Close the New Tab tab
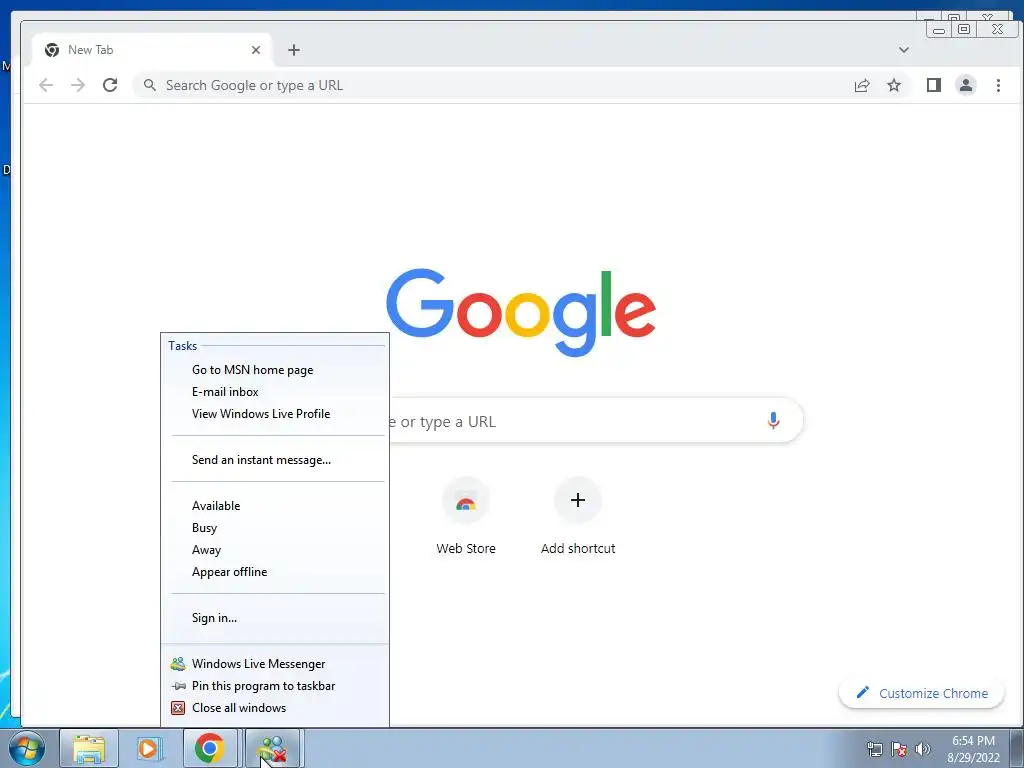The image size is (1024, 768). click(256, 50)
